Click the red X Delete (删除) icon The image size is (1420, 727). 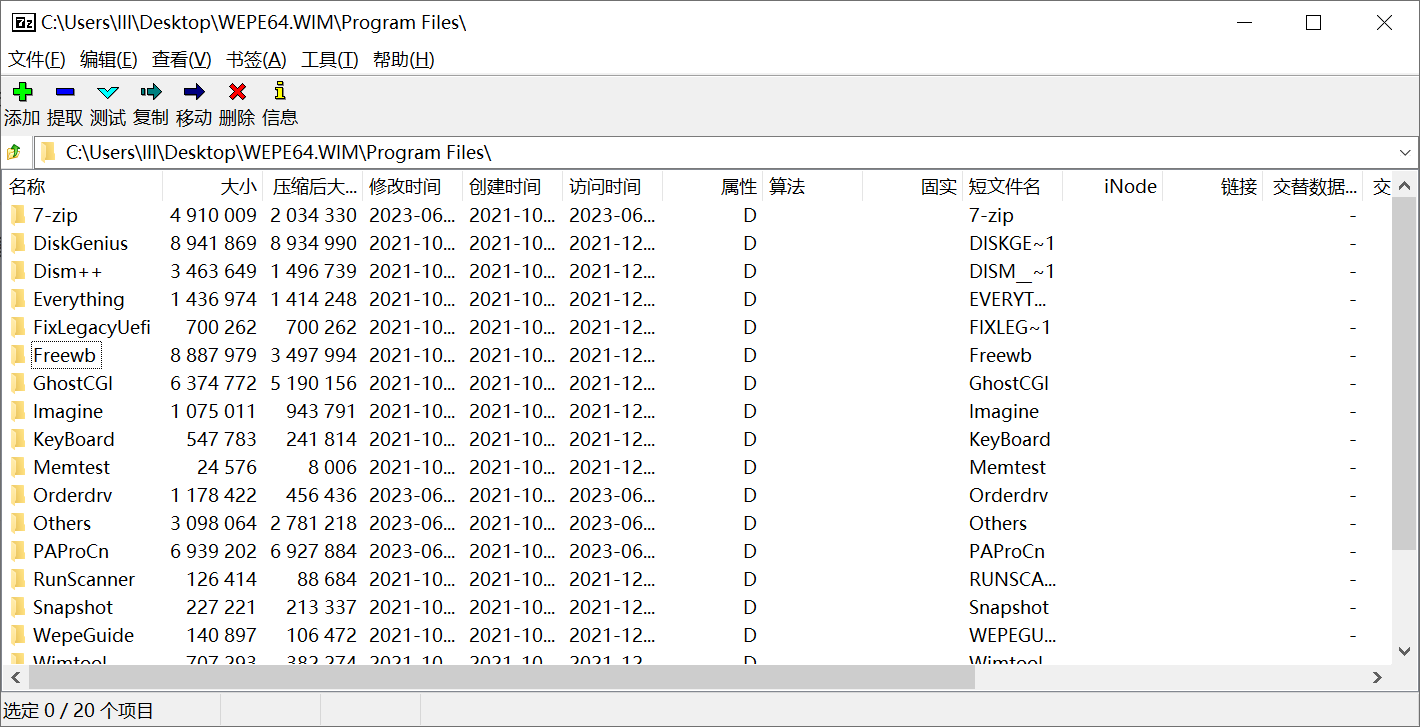point(237,92)
